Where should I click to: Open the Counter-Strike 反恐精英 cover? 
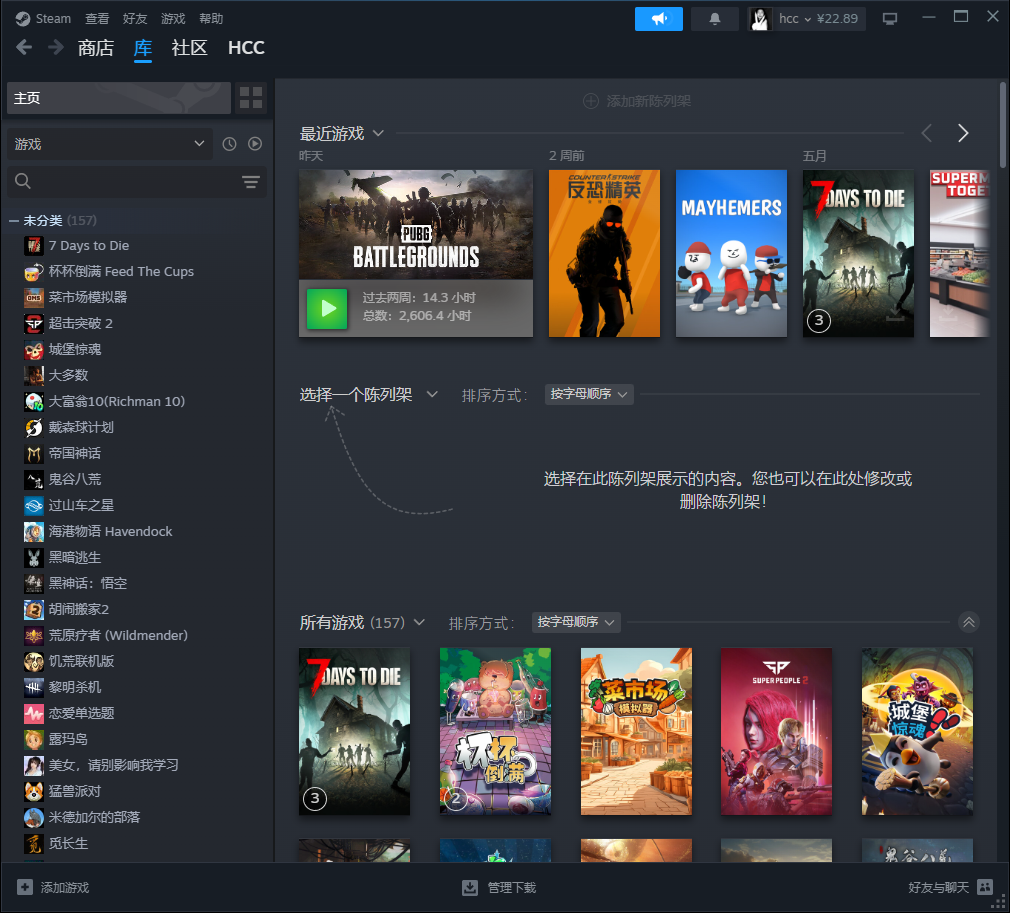[604, 253]
